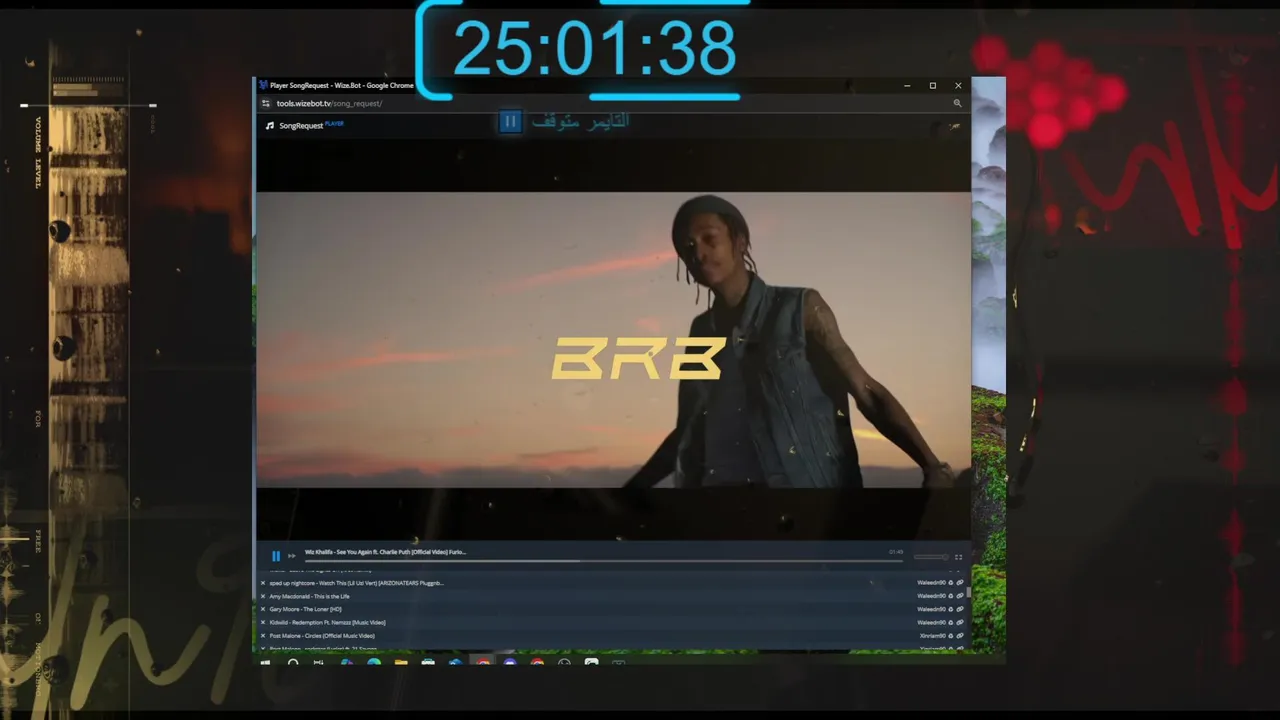
Task: Click round user icon in Post Malone - Circles row
Action: pos(951,636)
